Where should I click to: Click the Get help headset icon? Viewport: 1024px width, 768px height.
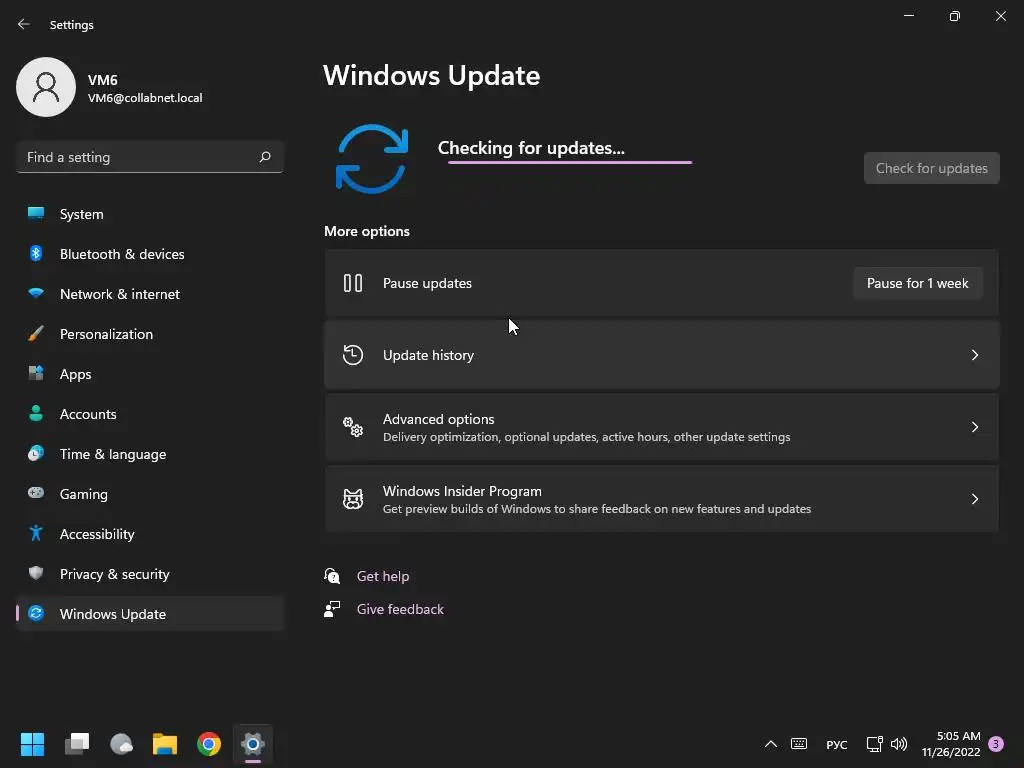click(332, 576)
